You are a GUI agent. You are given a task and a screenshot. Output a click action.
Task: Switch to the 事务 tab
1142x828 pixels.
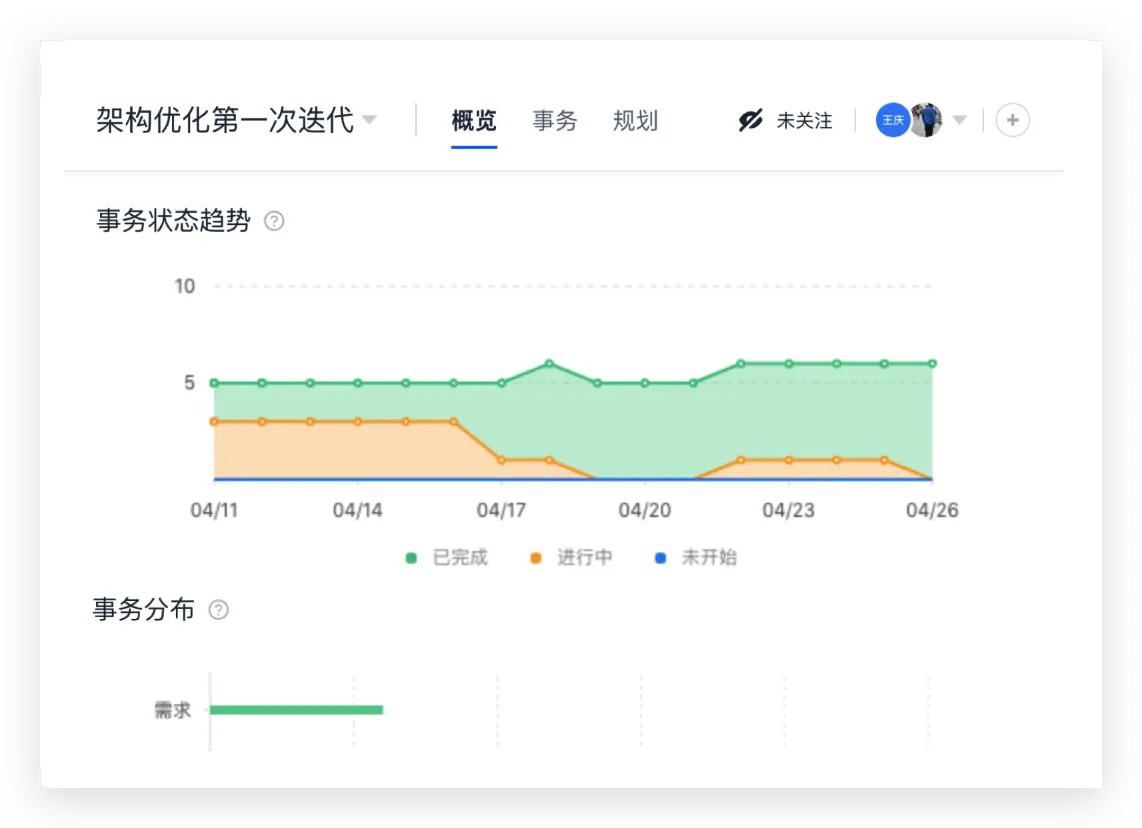[x=555, y=120]
